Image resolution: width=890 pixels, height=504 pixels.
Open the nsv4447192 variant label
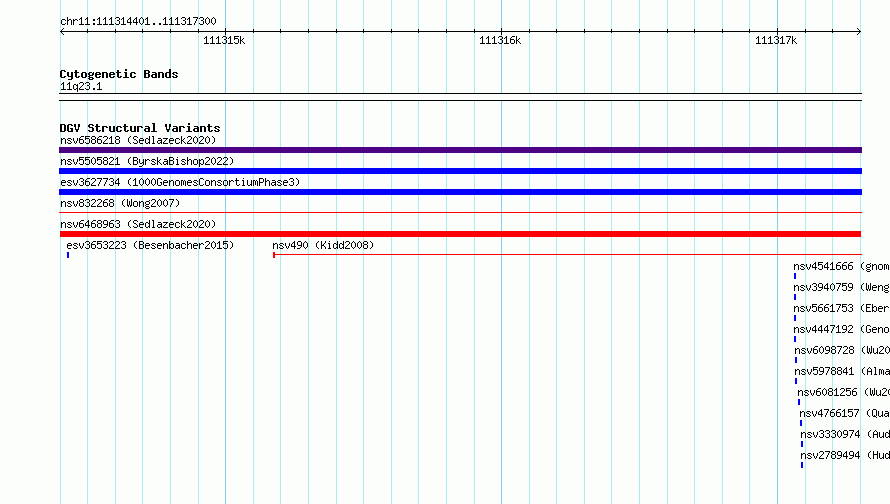(x=841, y=329)
